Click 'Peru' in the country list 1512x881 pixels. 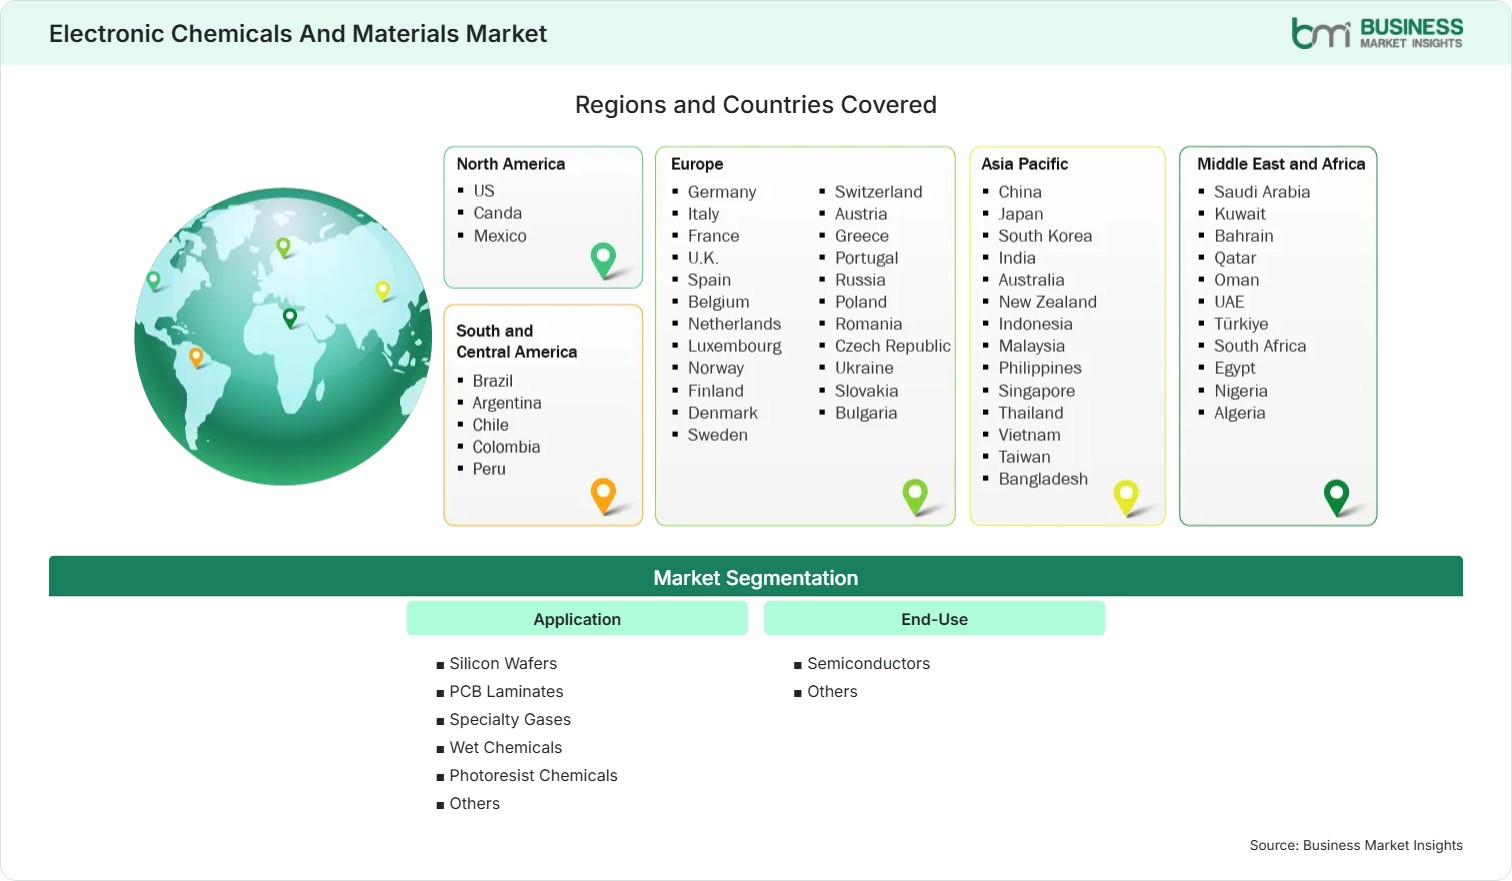tap(489, 469)
